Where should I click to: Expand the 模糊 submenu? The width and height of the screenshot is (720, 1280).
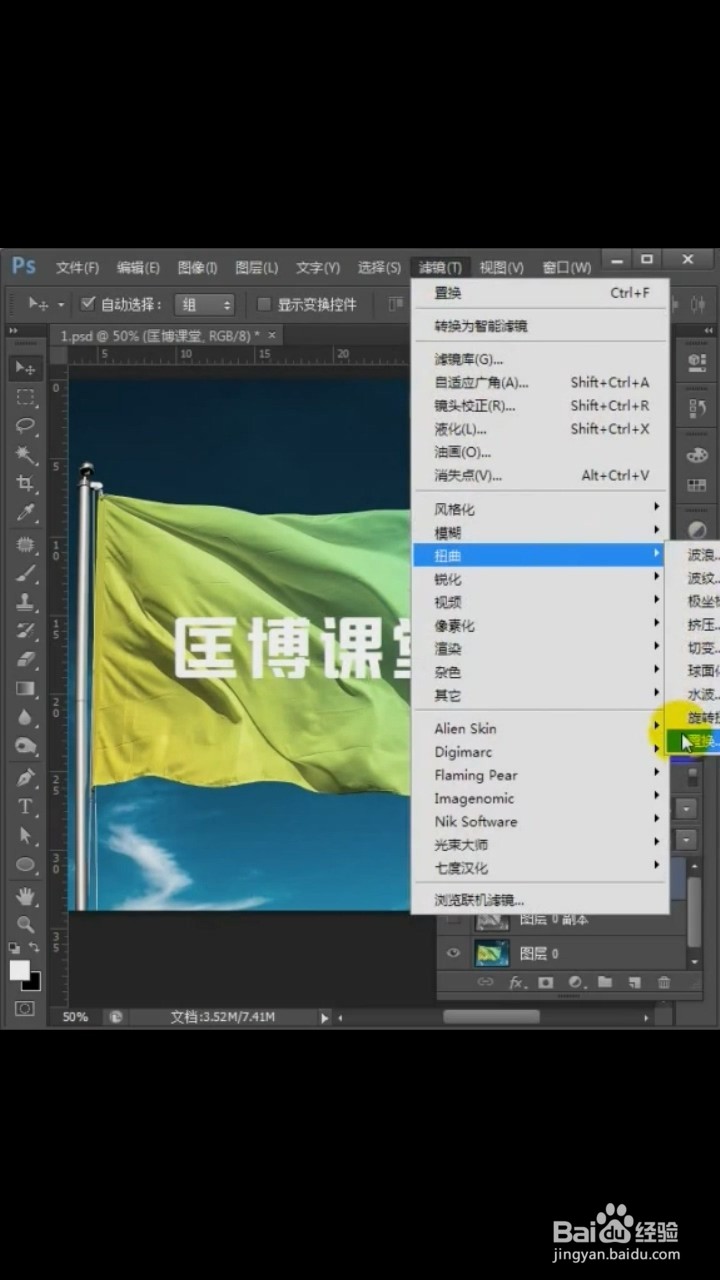541,532
